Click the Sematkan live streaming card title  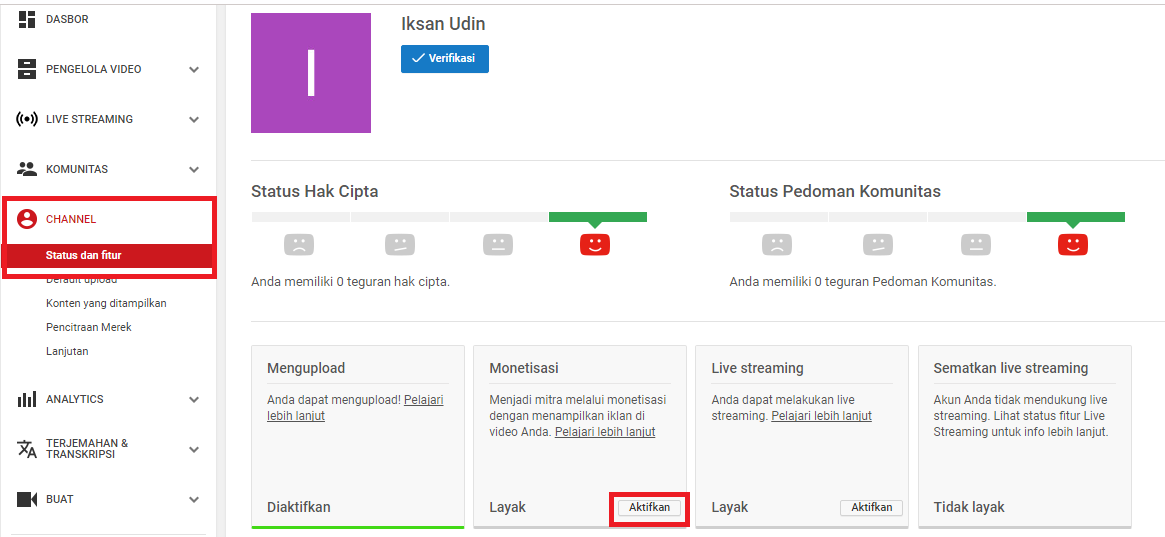point(1010,368)
